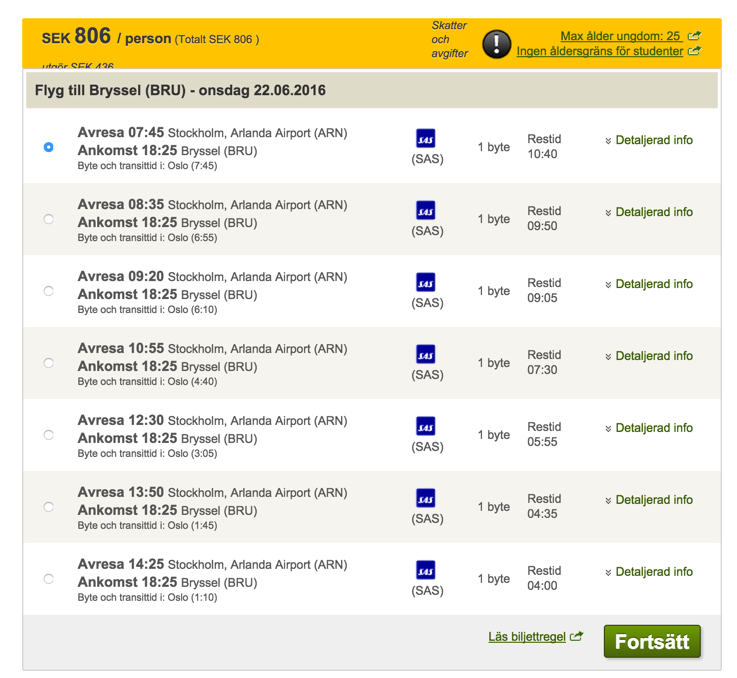
Task: Expand Detaljerad info for the 12:30 flight
Action: point(649,428)
